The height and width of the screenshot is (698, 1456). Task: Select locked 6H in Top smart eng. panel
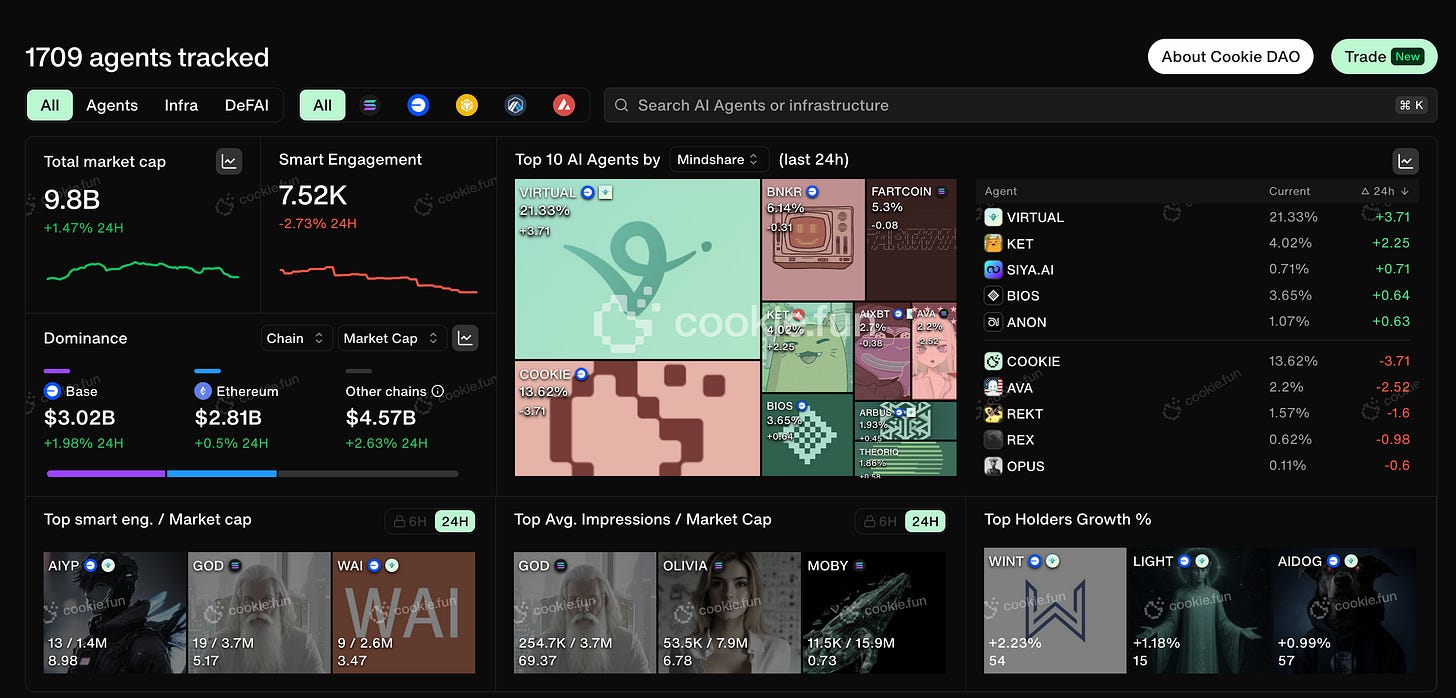click(410, 521)
